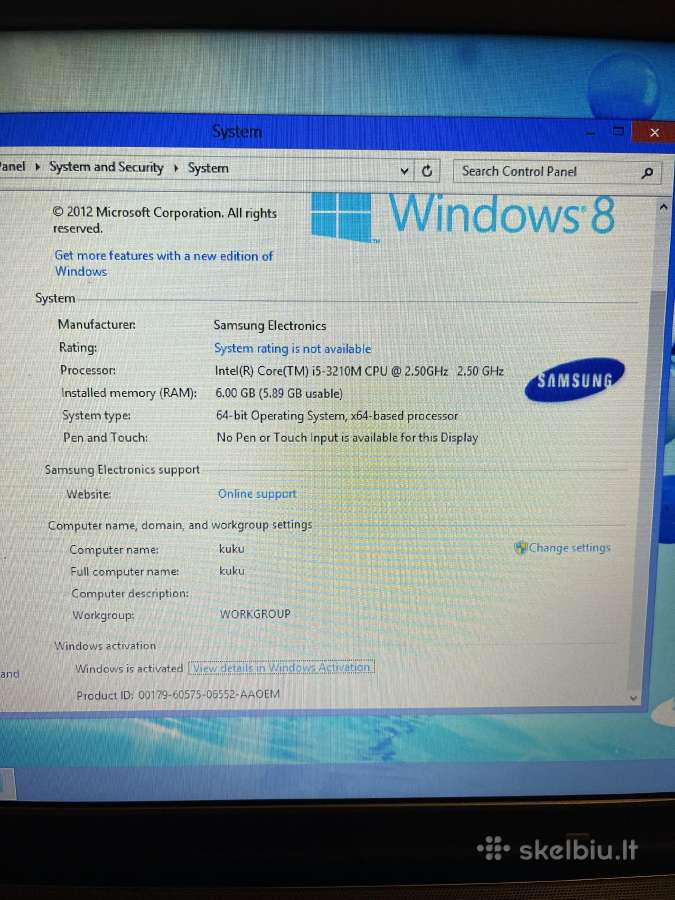Close the System window
The width and height of the screenshot is (675, 900).
pos(653,133)
